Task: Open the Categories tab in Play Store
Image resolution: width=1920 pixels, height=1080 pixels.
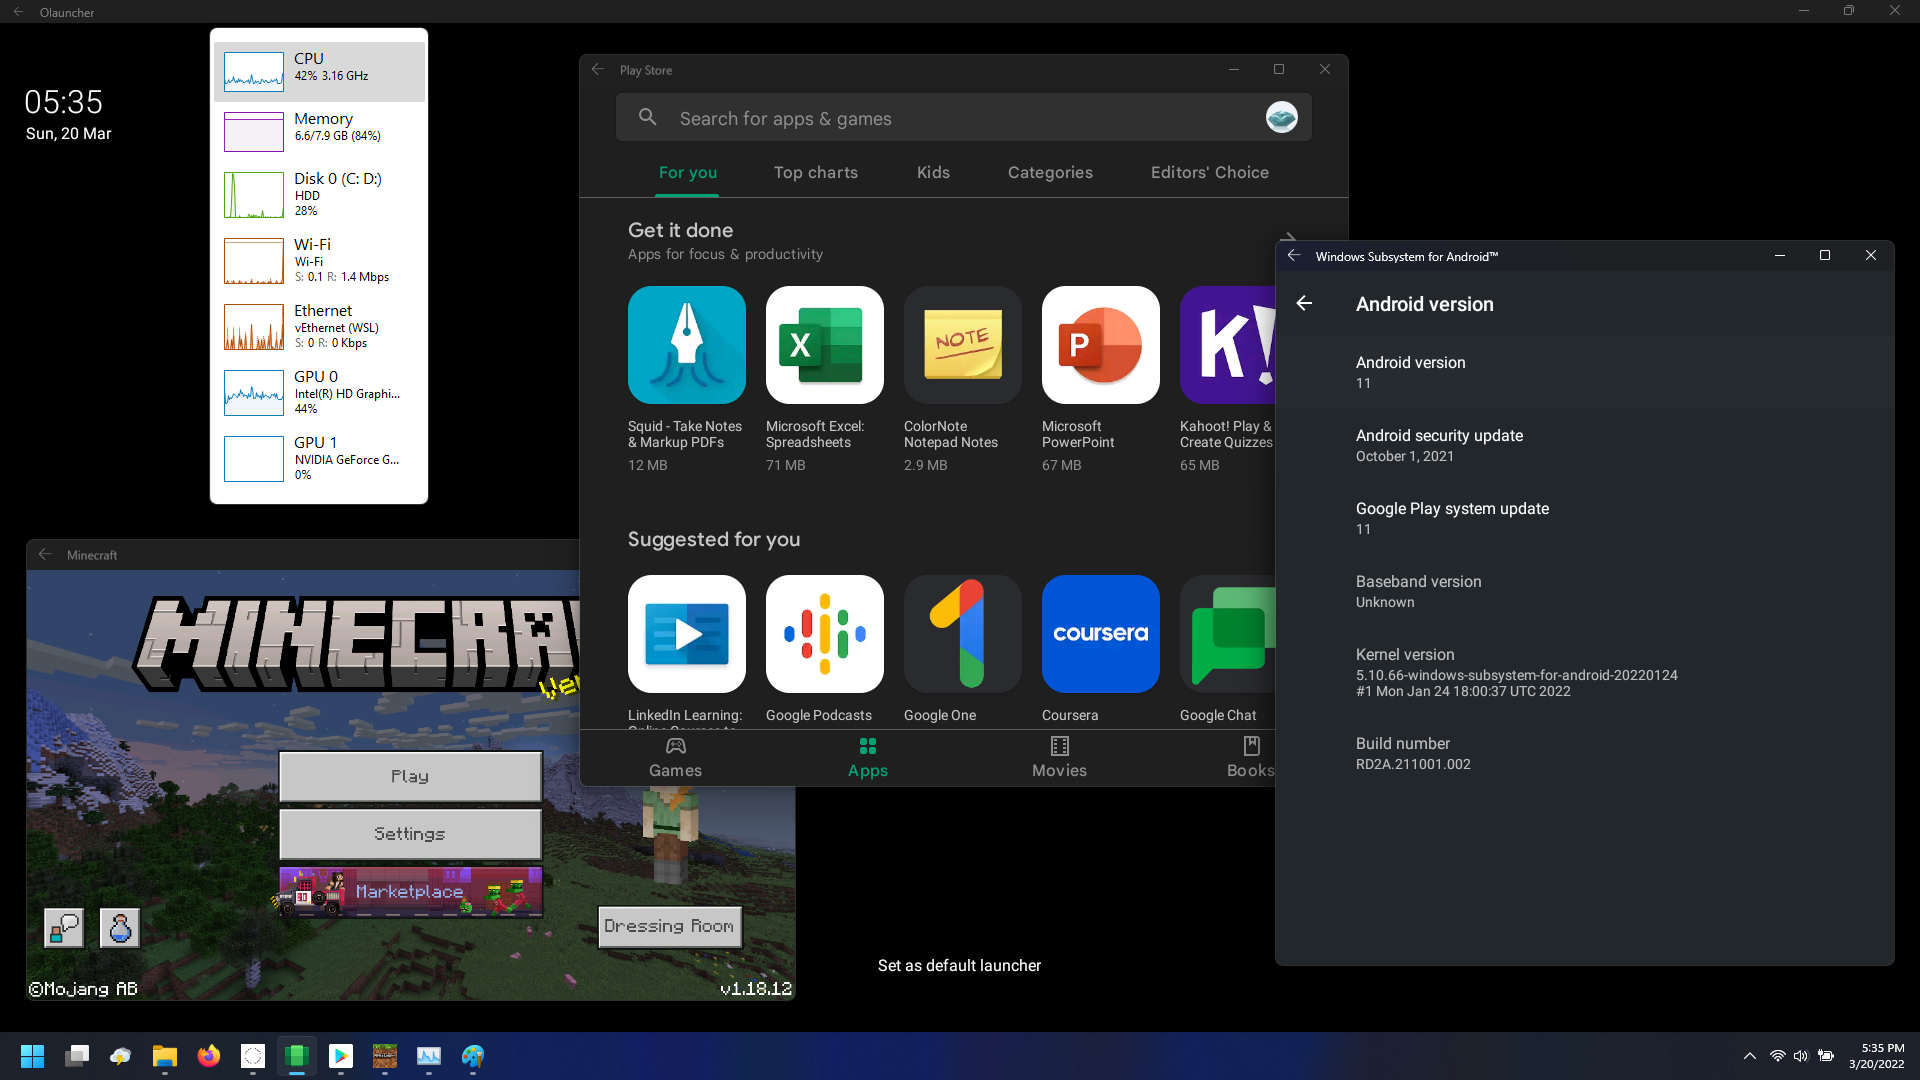Action: [x=1049, y=172]
